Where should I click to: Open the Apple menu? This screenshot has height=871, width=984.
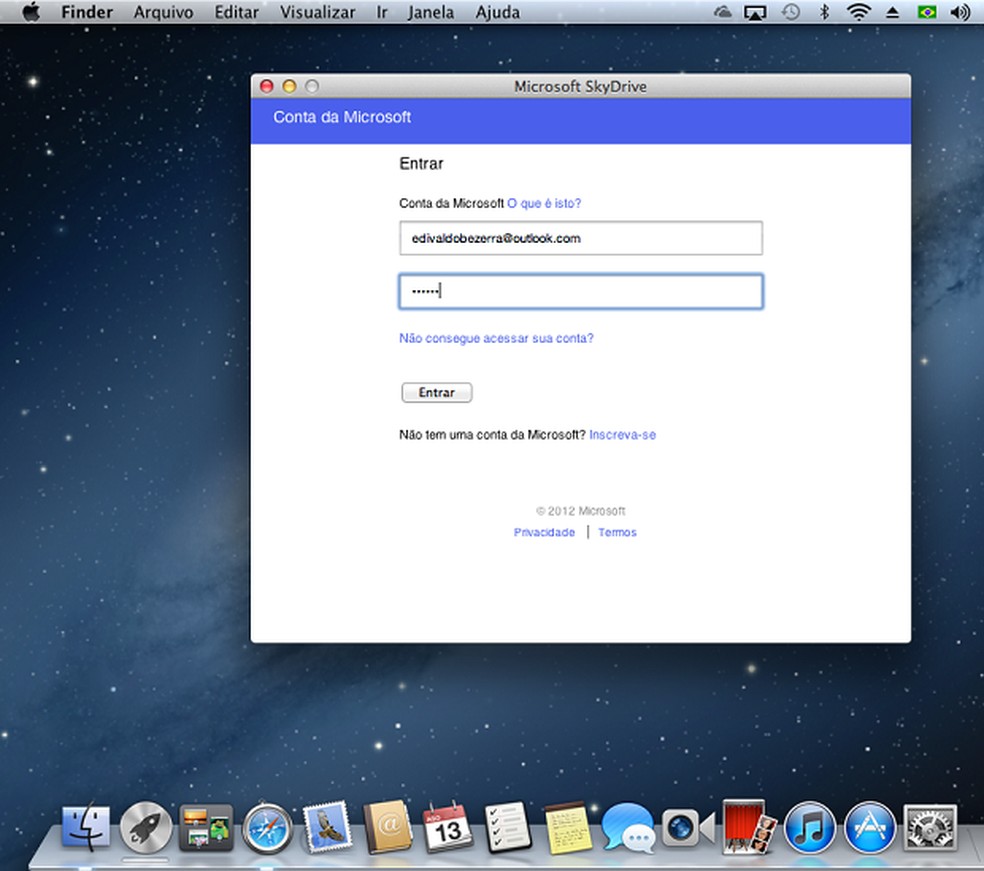point(30,12)
